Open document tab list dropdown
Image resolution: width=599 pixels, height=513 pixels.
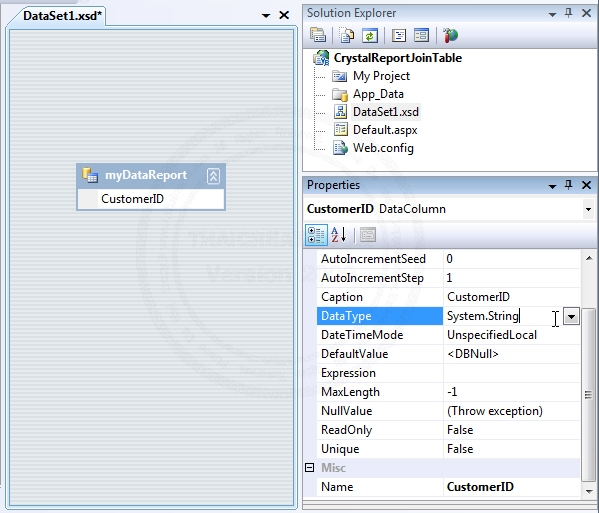pyautogui.click(x=266, y=16)
